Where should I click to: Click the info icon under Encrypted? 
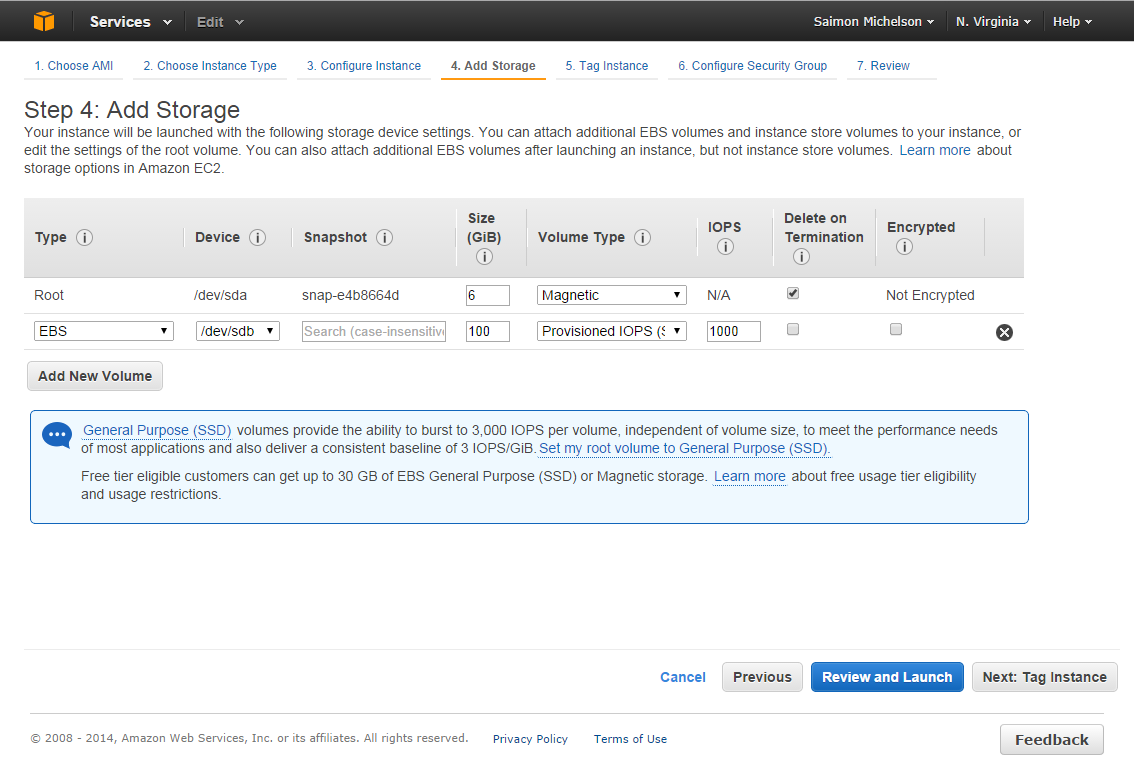click(904, 247)
